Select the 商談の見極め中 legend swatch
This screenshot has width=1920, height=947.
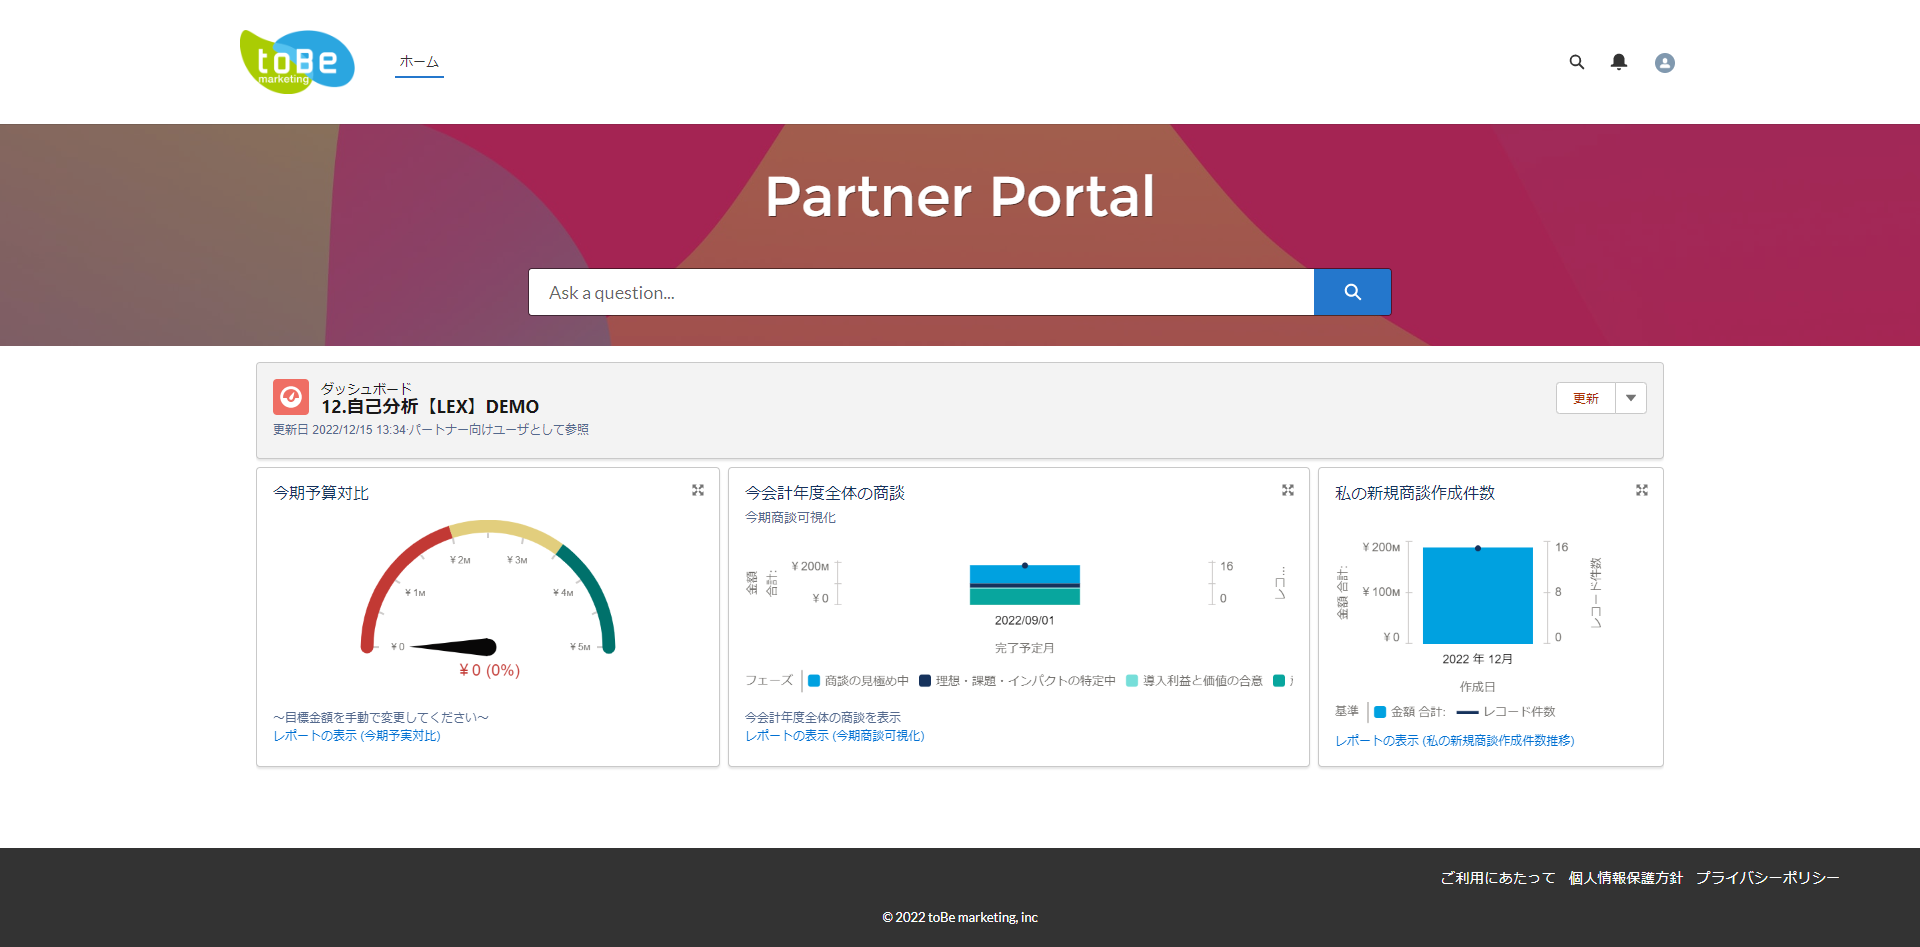(814, 681)
